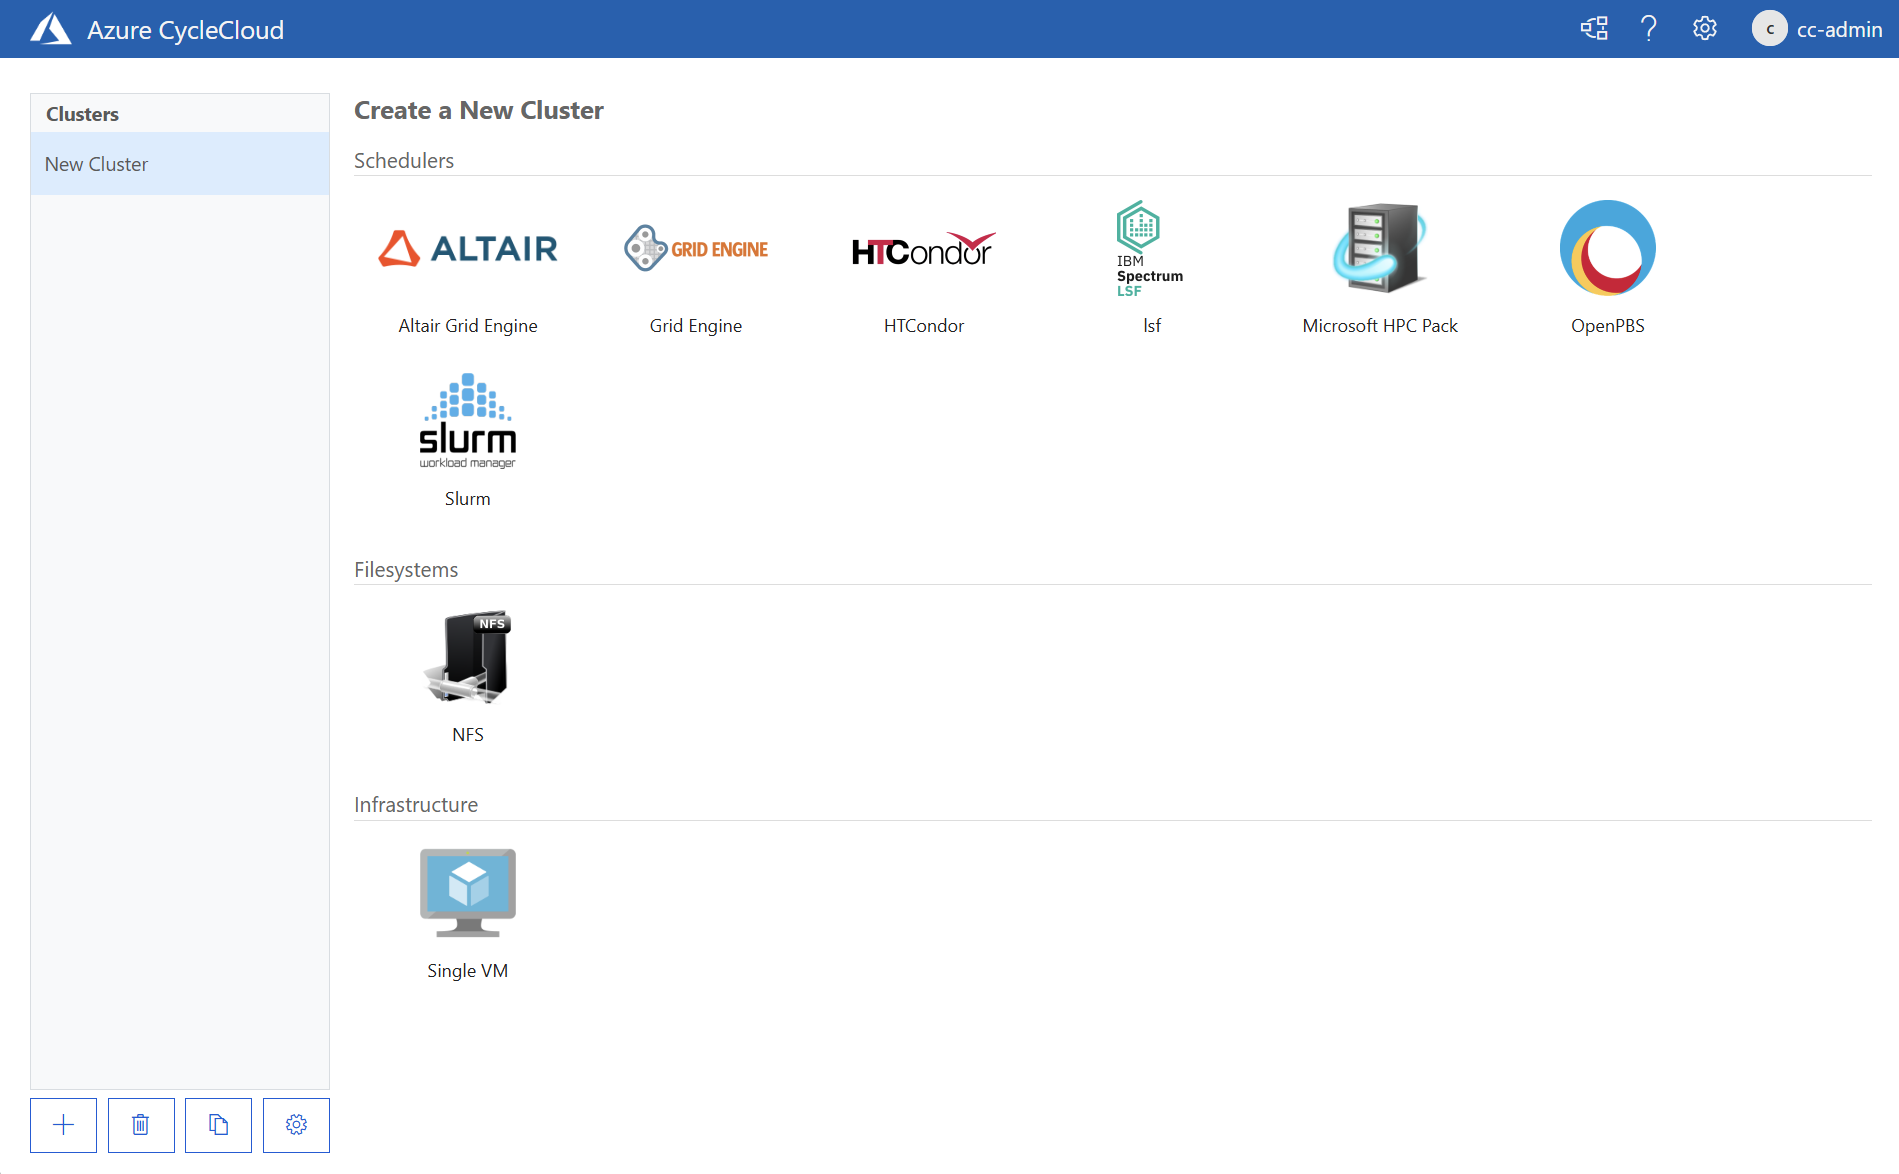Choose the Grid Engine scheduler logo
The width and height of the screenshot is (1899, 1174).
click(696, 248)
